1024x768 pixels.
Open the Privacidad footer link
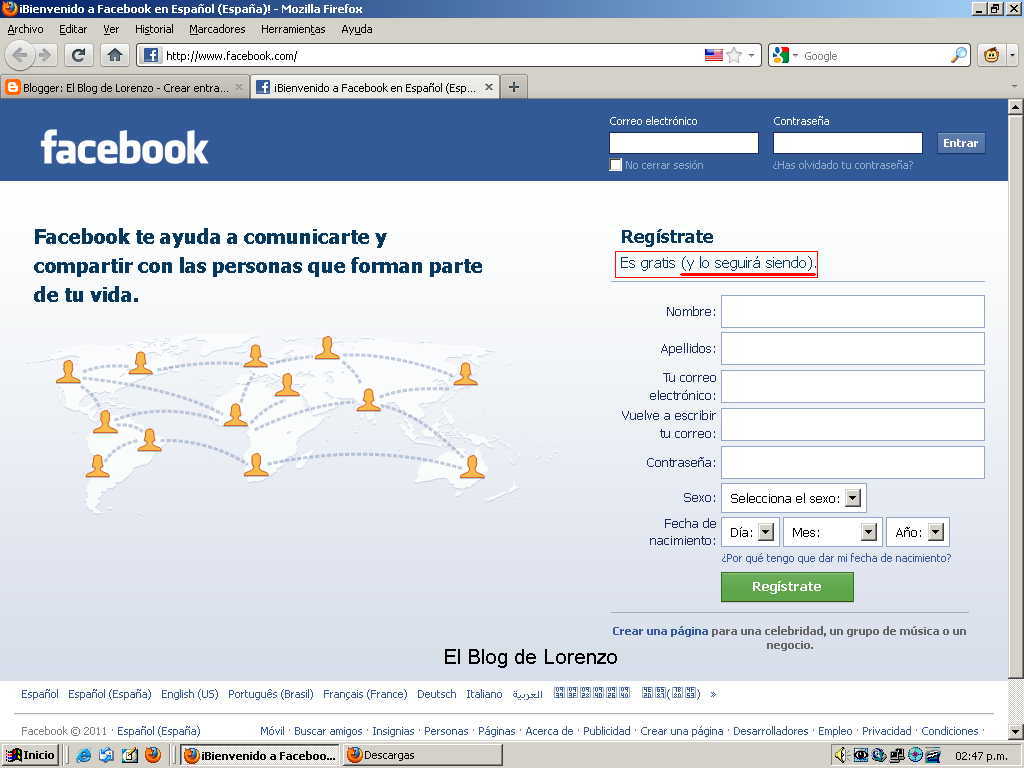pyautogui.click(x=886, y=731)
